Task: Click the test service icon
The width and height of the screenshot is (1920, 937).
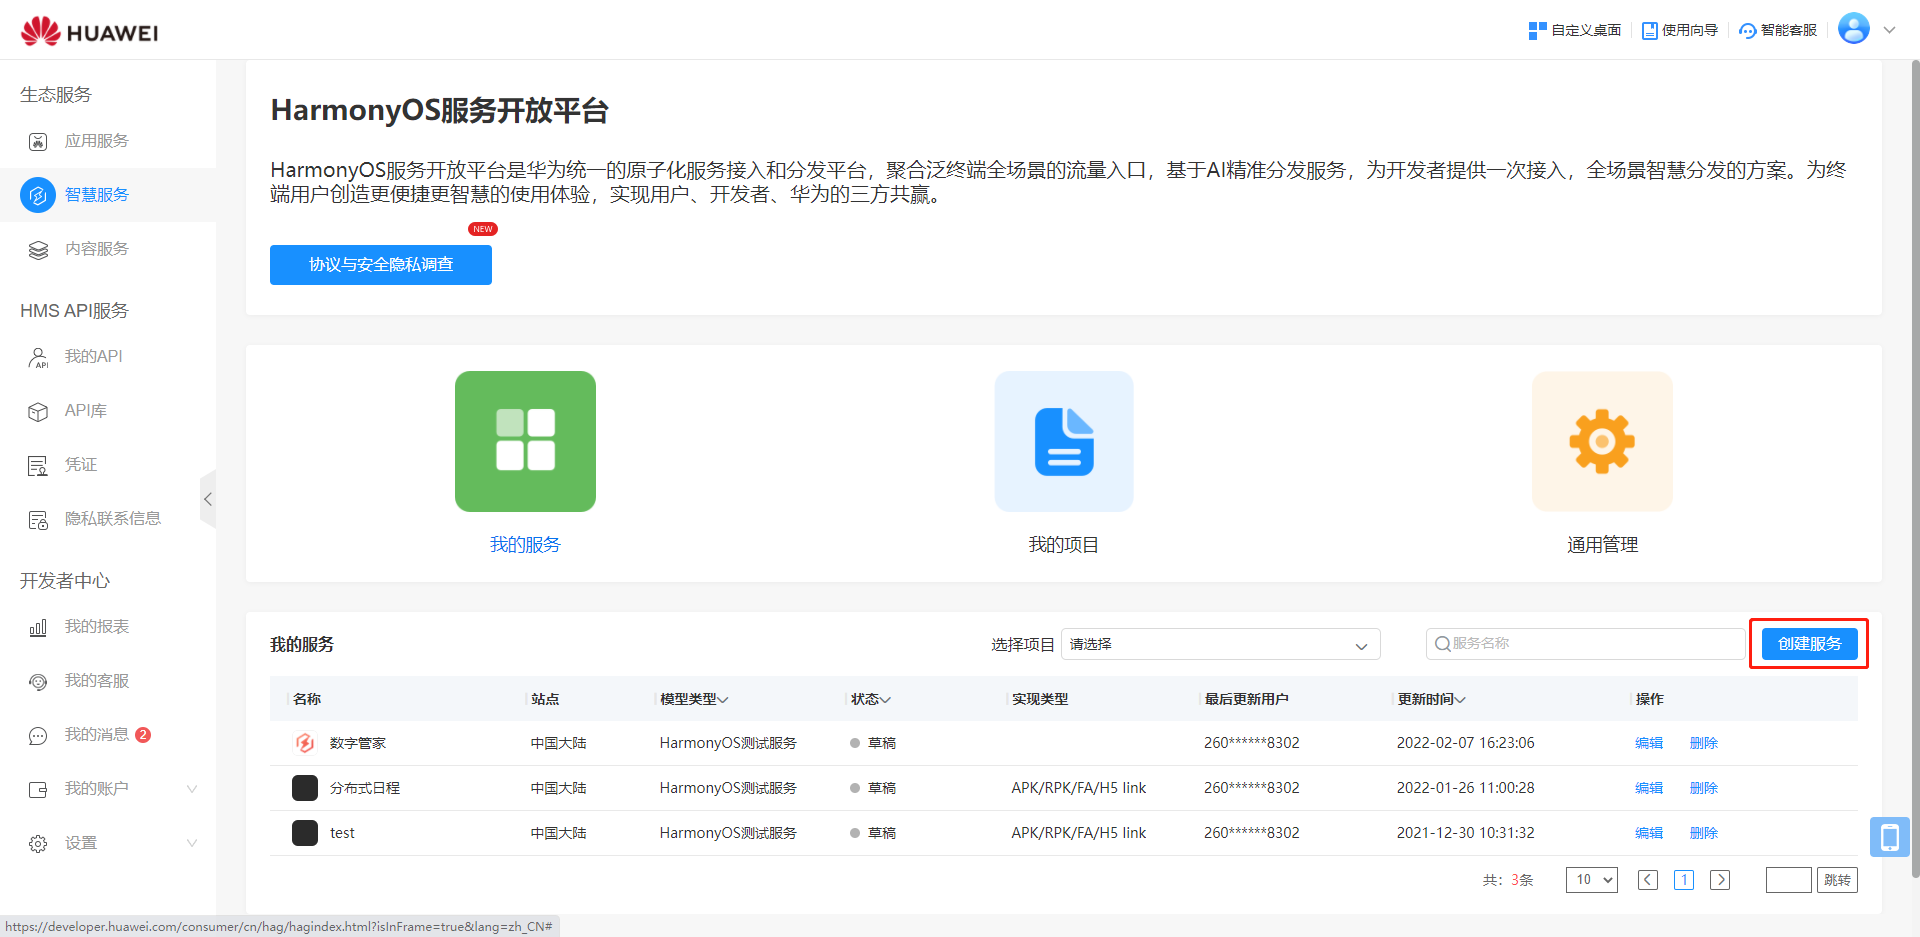Action: pos(305,833)
